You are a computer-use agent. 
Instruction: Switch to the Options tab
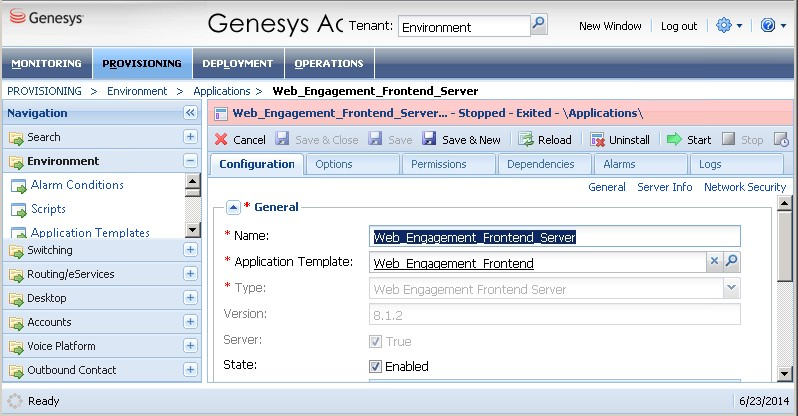pyautogui.click(x=352, y=164)
